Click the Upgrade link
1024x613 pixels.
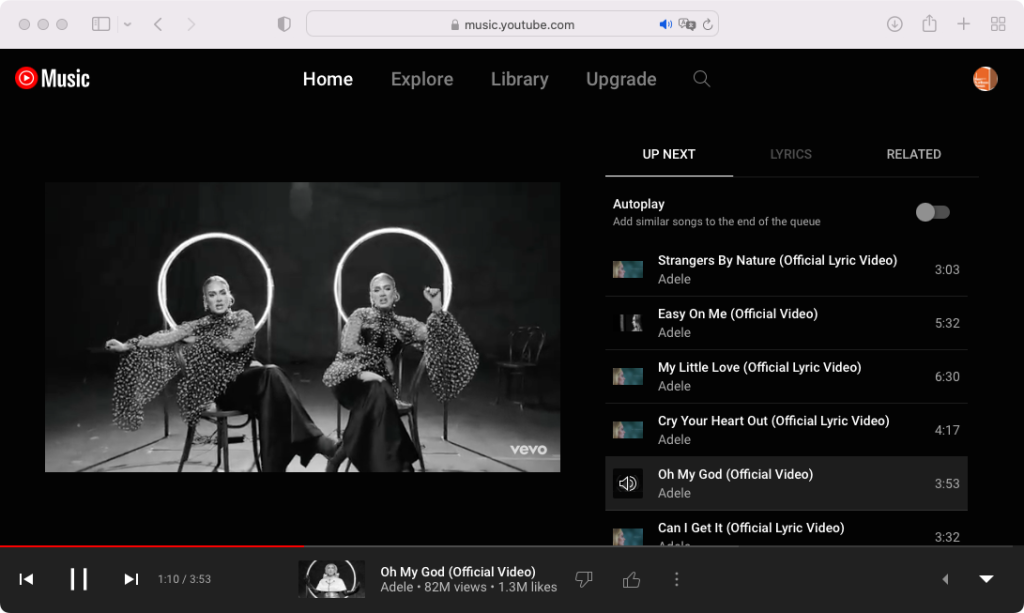tap(621, 79)
